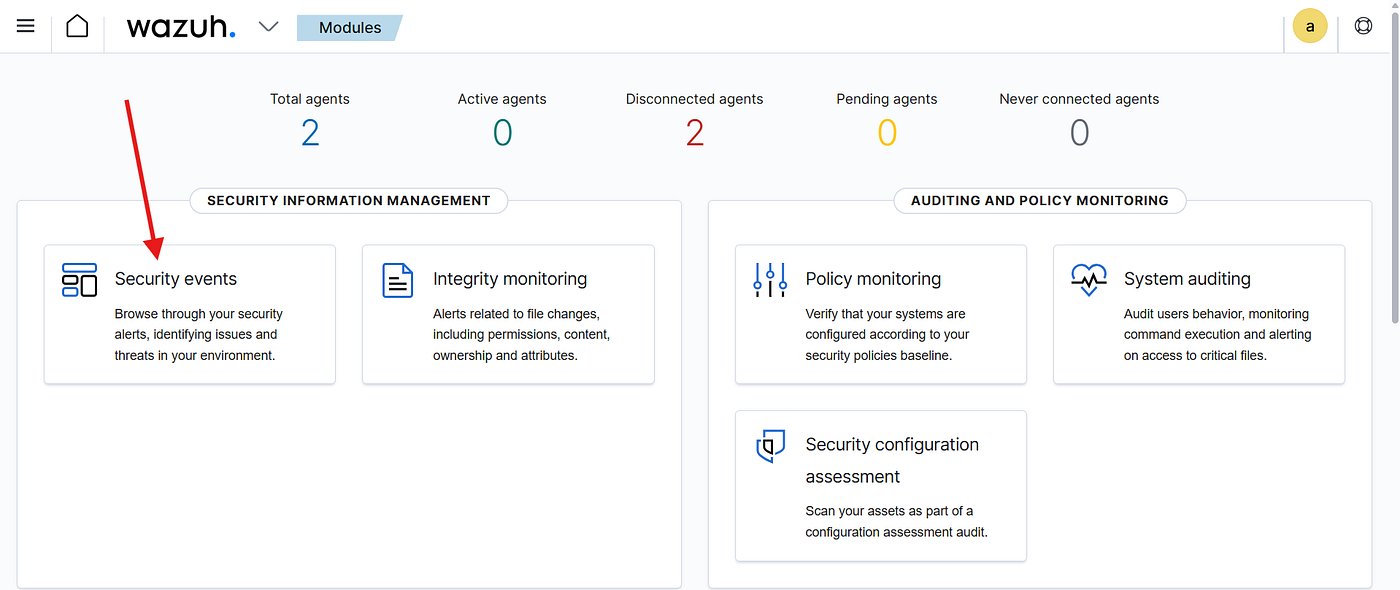Click the System auditing heartbeat icon

(x=1088, y=280)
